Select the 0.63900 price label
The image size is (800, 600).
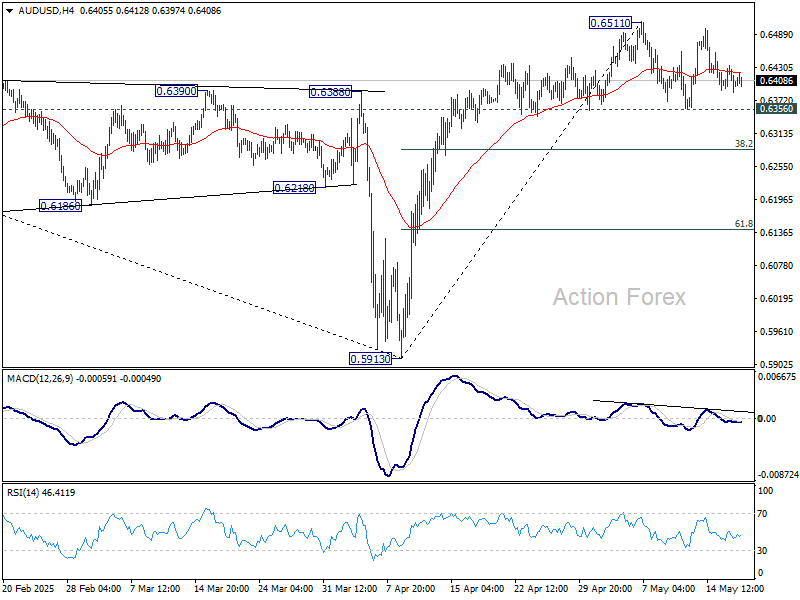click(x=176, y=91)
